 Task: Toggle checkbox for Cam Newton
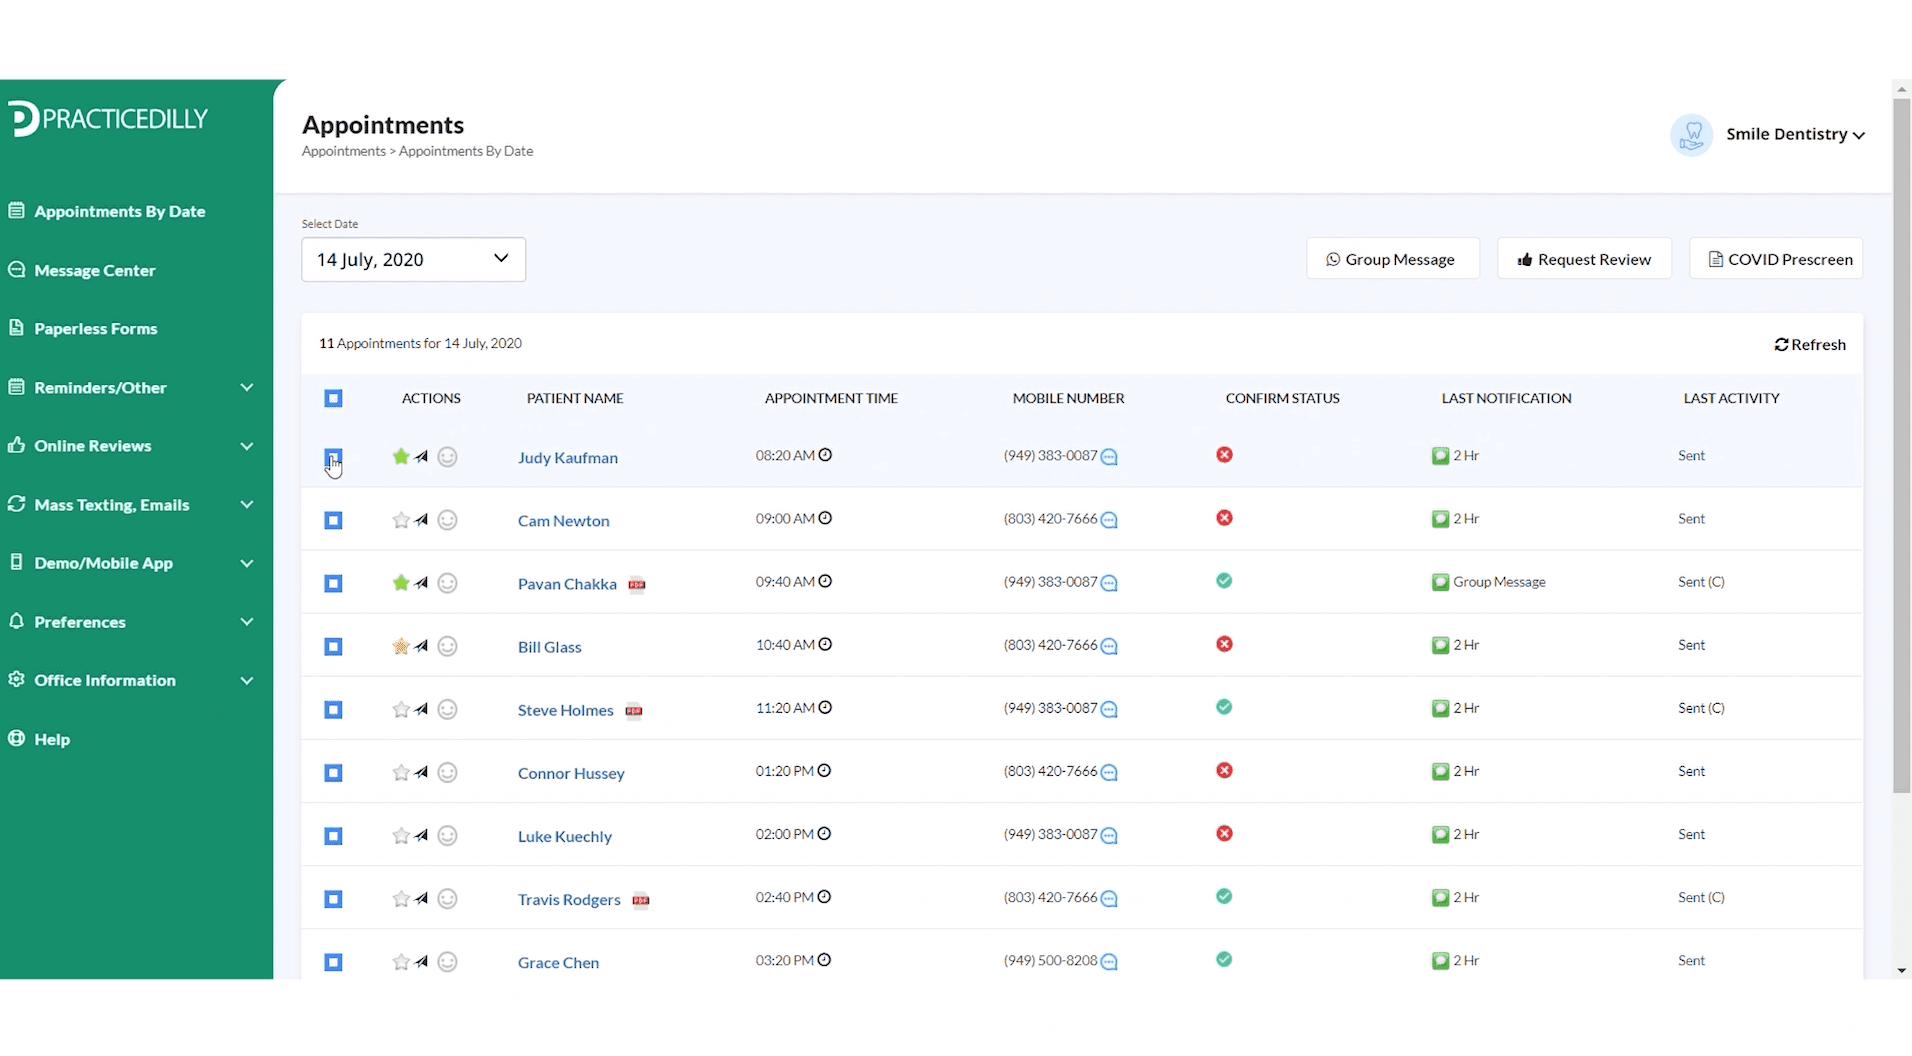334,521
